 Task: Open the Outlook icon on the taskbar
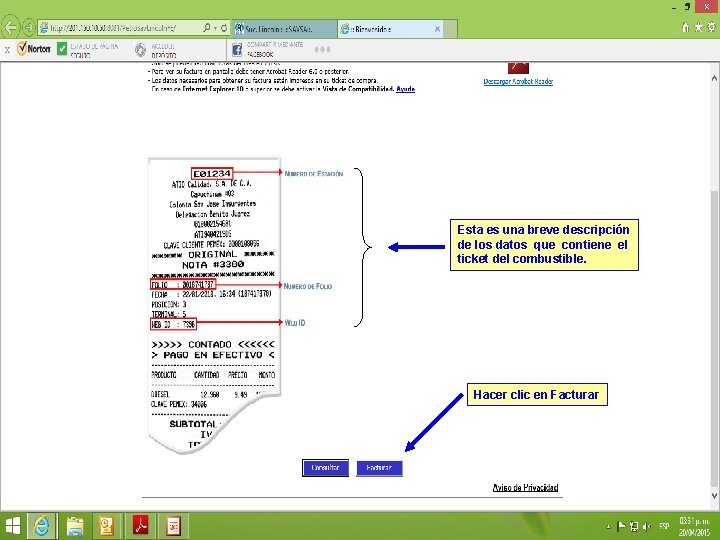pyautogui.click(x=106, y=526)
